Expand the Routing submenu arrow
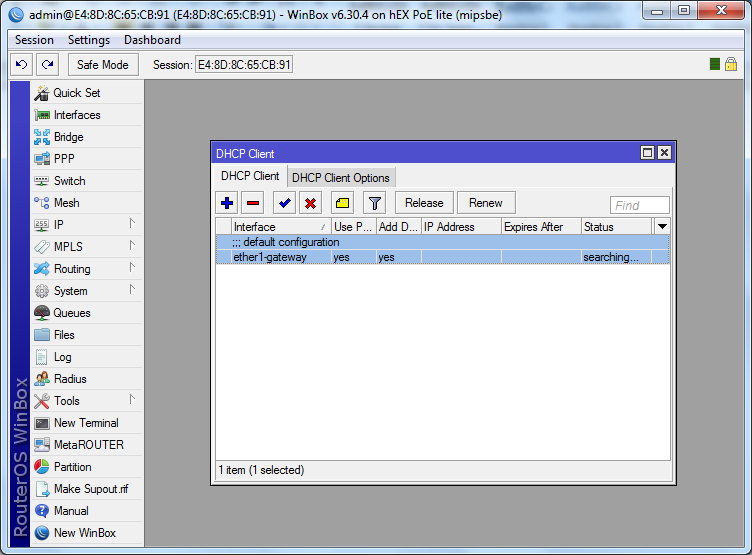The image size is (752, 555). [132, 268]
